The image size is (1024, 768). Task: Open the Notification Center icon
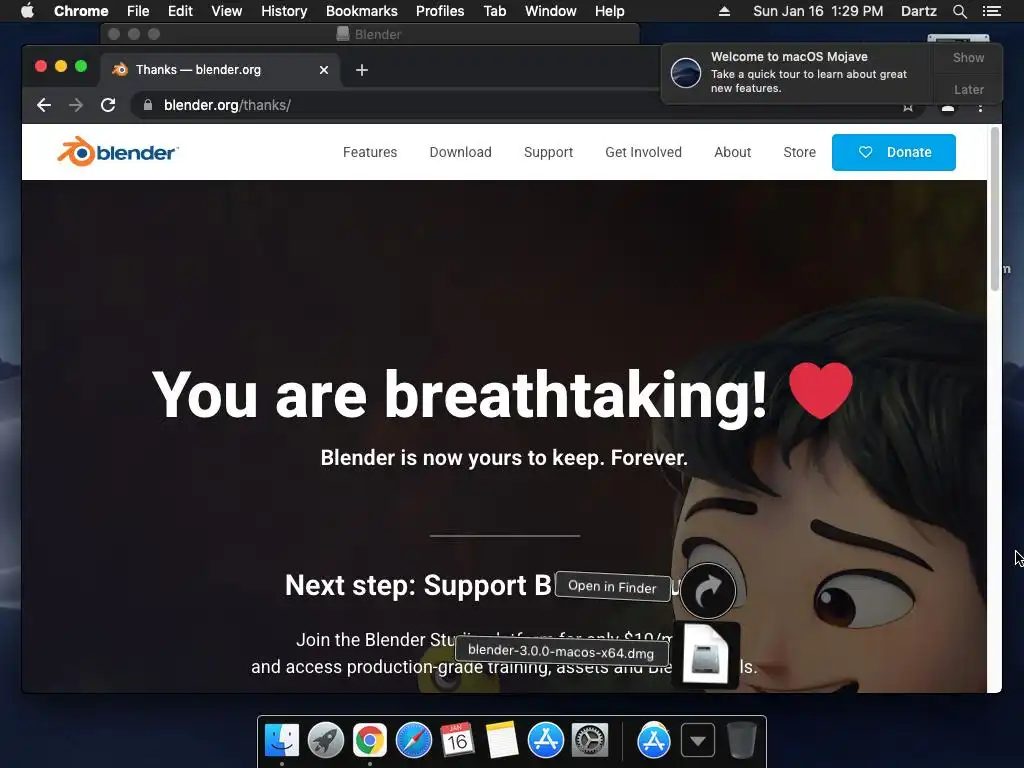click(991, 11)
